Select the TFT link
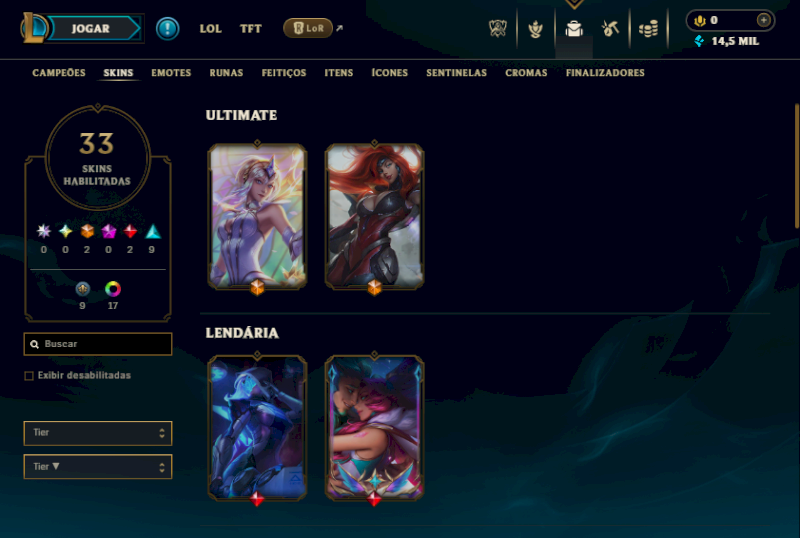 click(x=251, y=29)
